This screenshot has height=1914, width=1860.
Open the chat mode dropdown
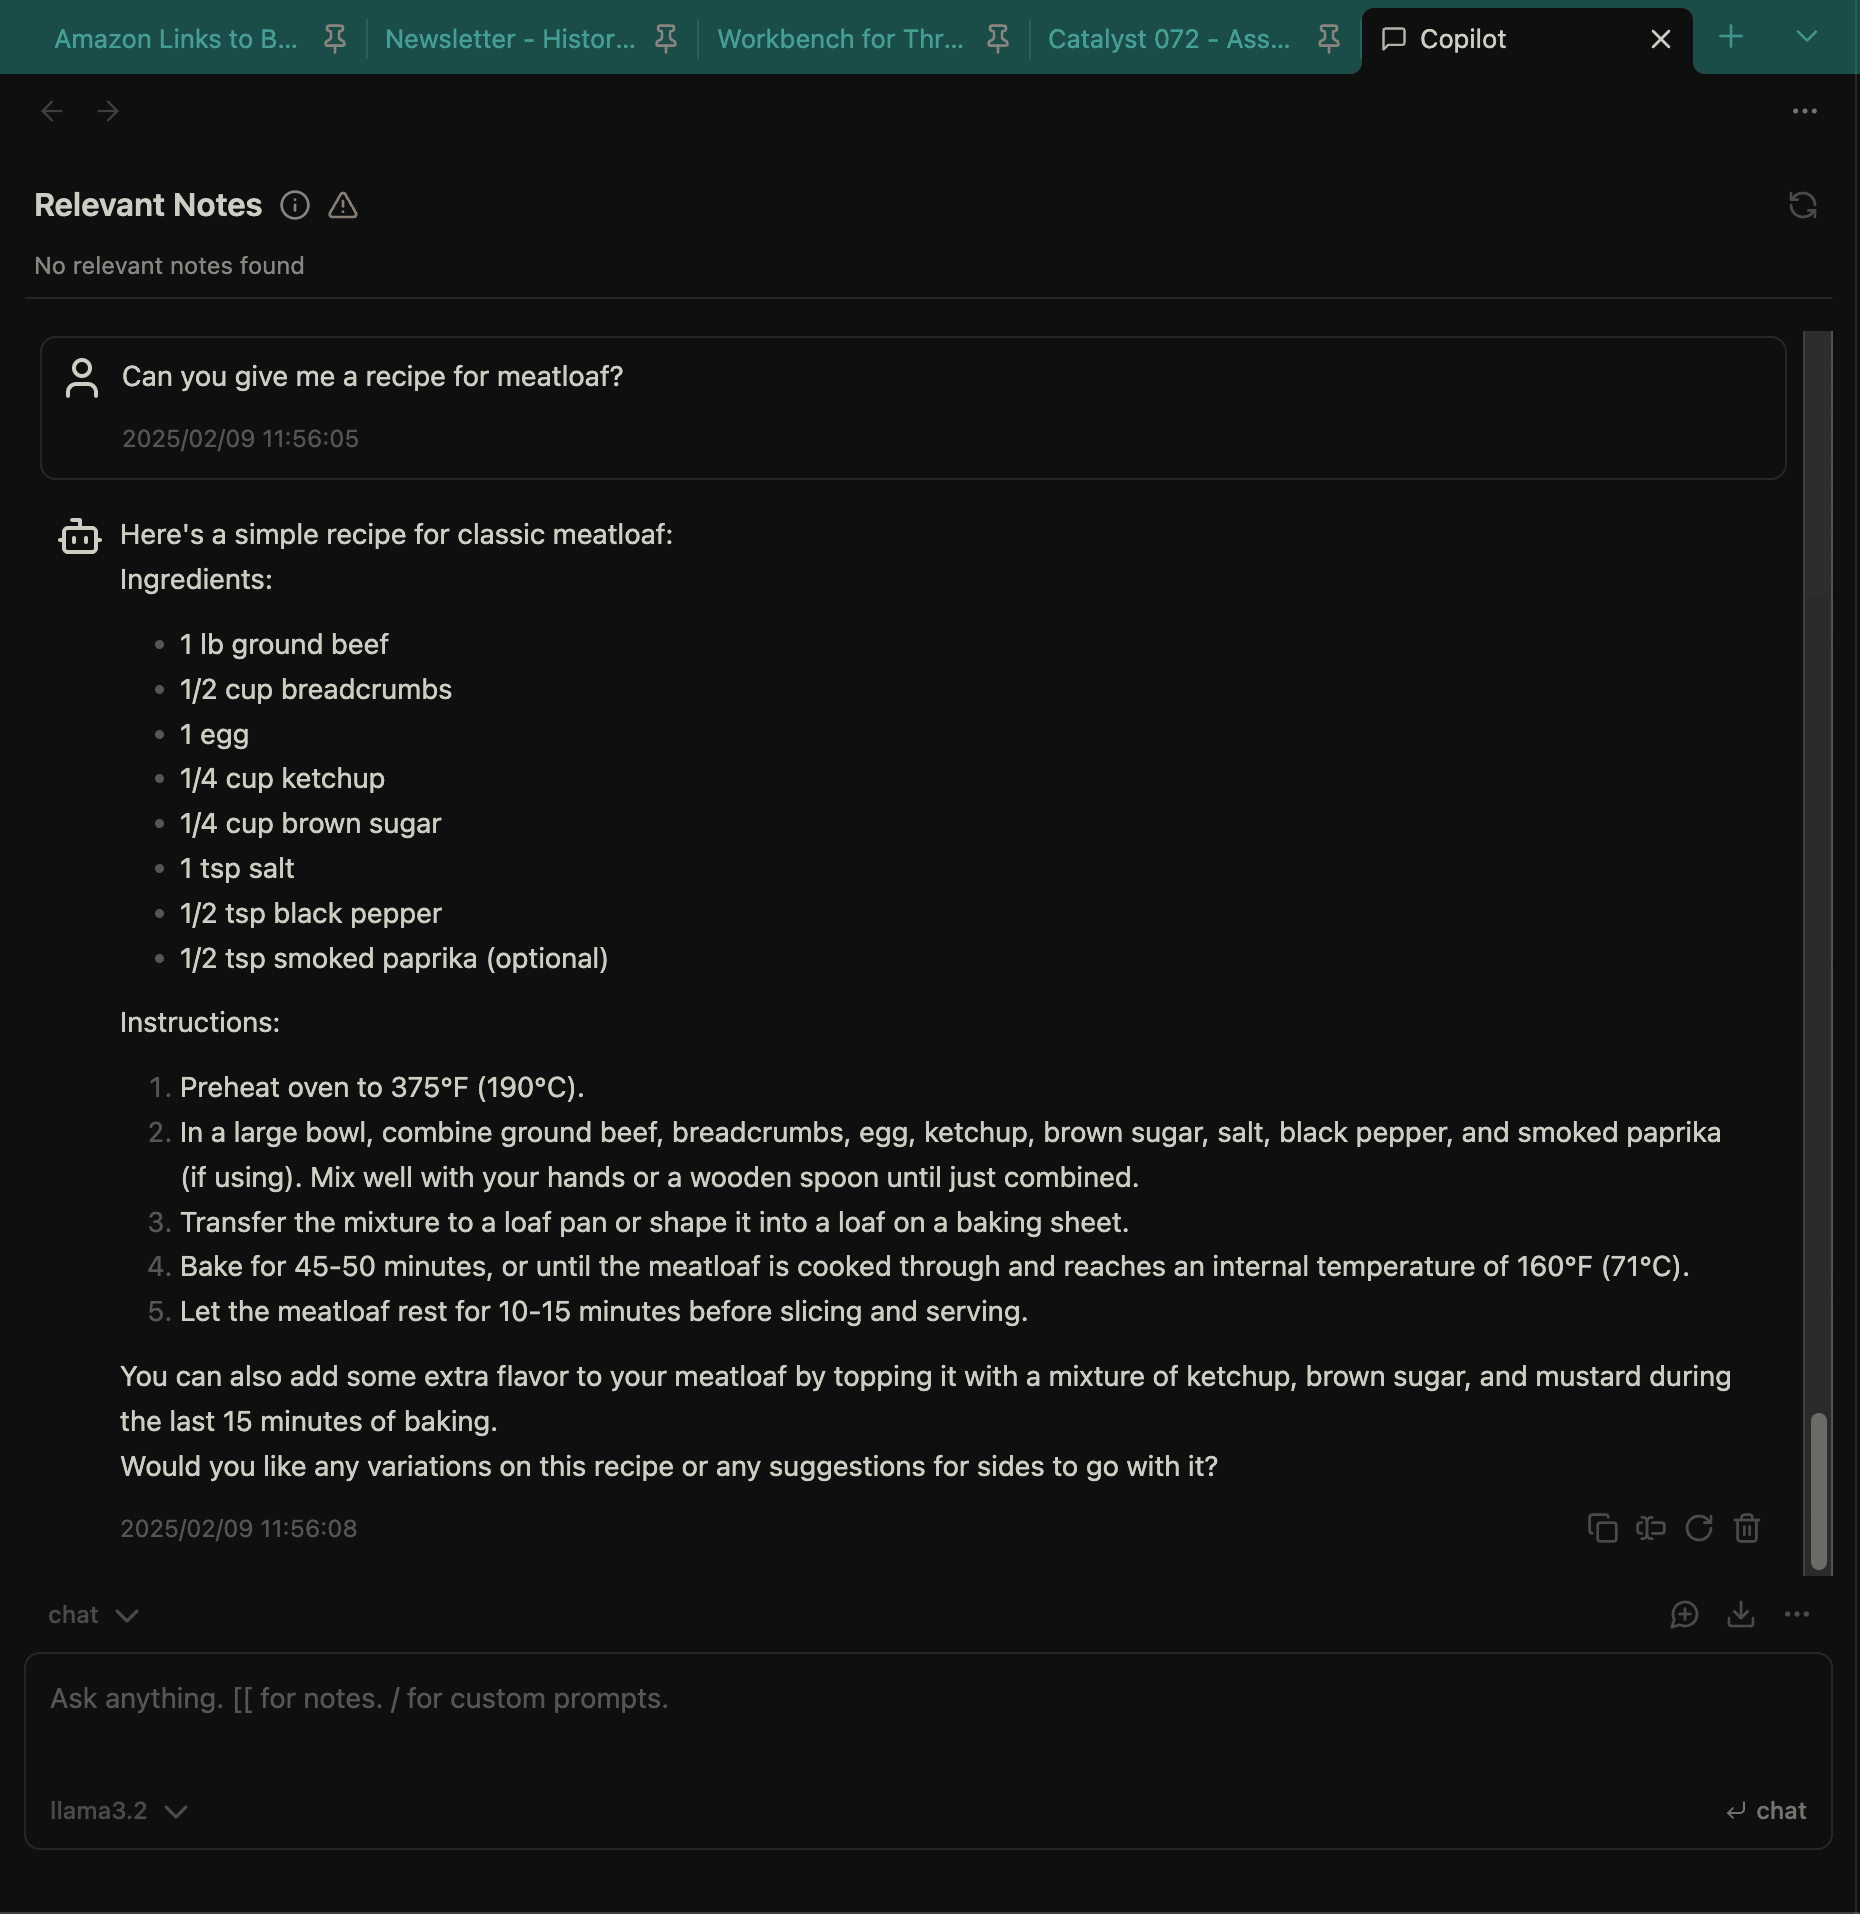(x=93, y=1615)
